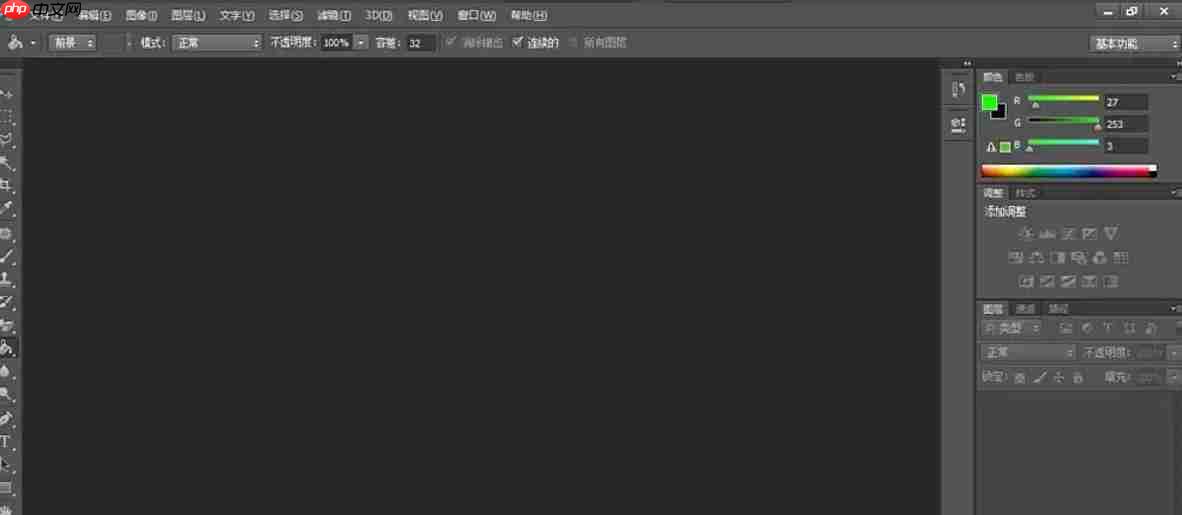
Task: Add a Color Lookup adjustment
Action: [1120, 258]
